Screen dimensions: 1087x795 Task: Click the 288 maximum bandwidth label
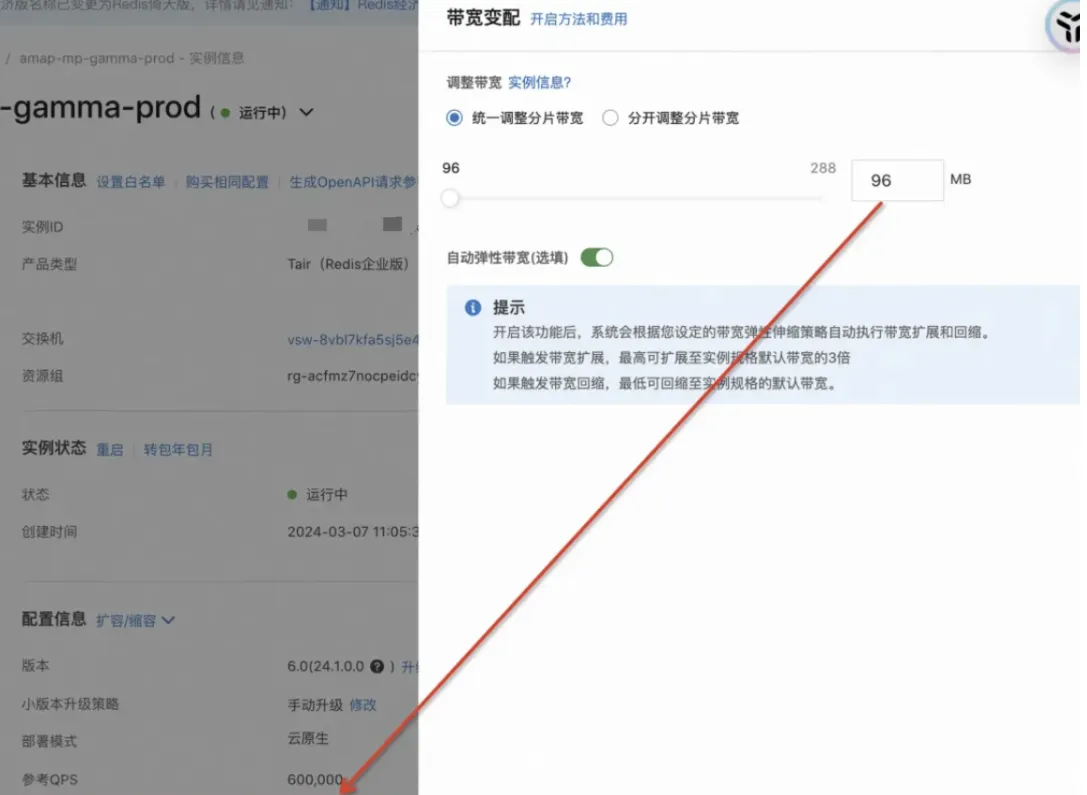(823, 168)
